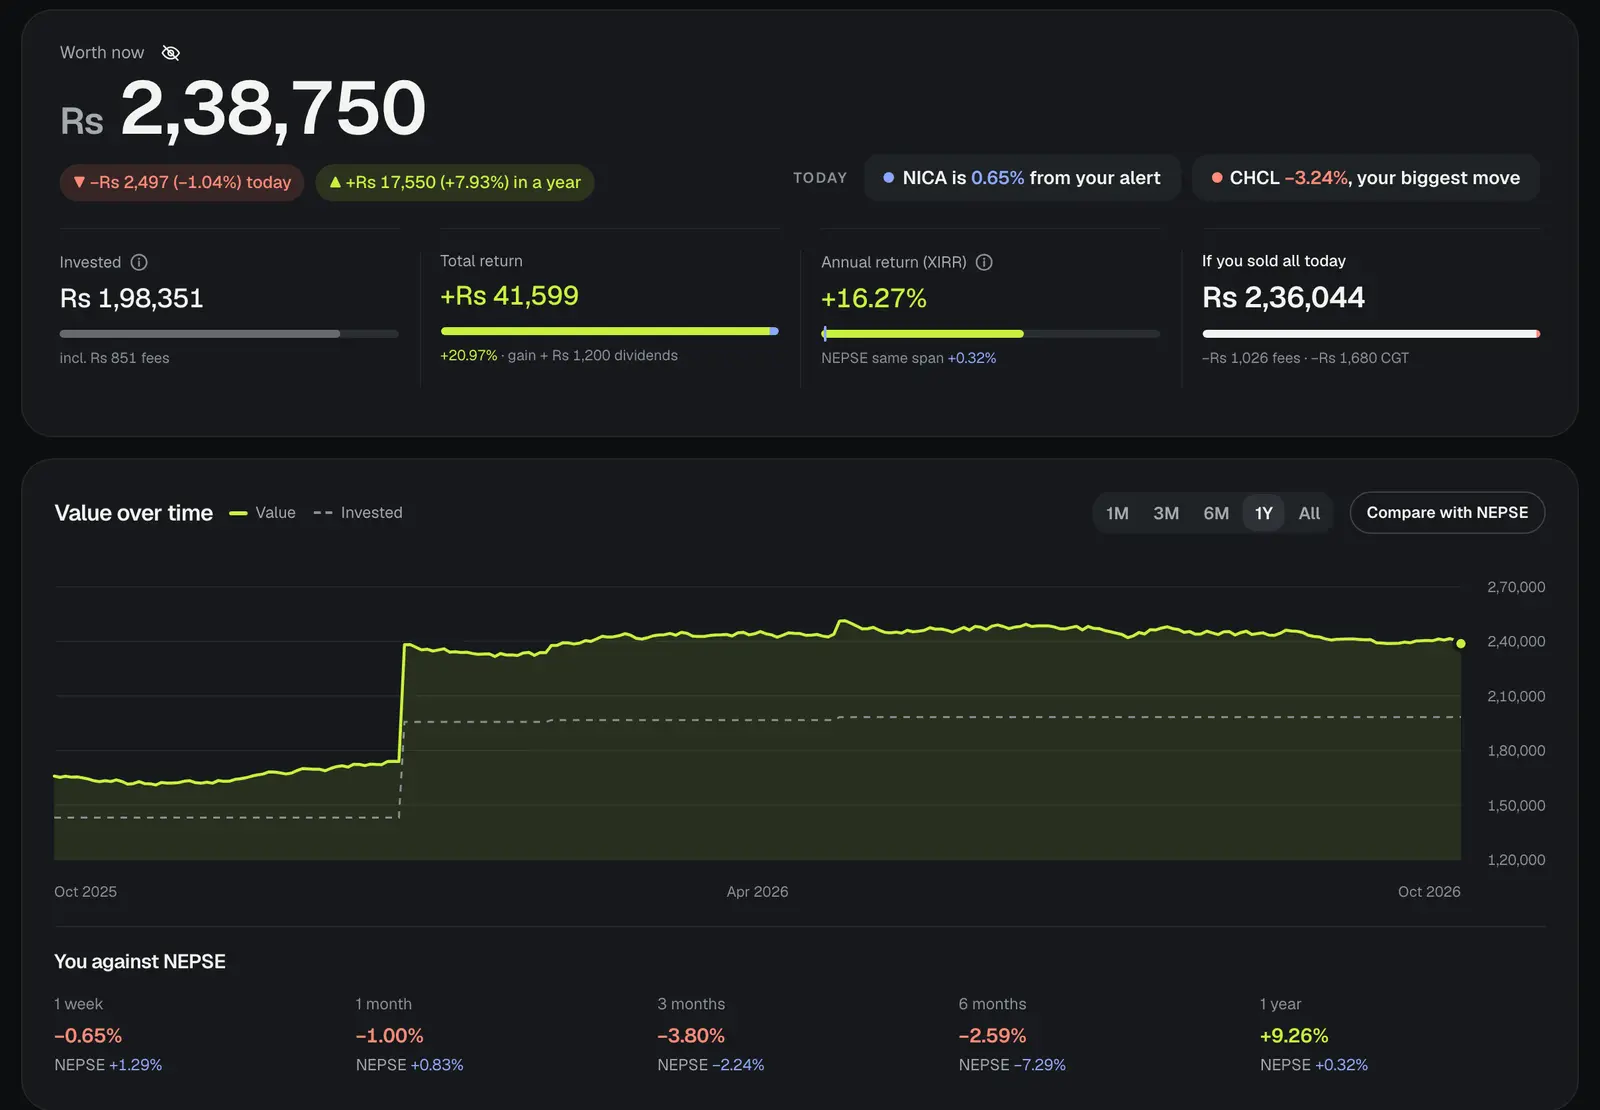Click the 1 year +9.26% figure
1600x1110 pixels.
(x=1294, y=1036)
